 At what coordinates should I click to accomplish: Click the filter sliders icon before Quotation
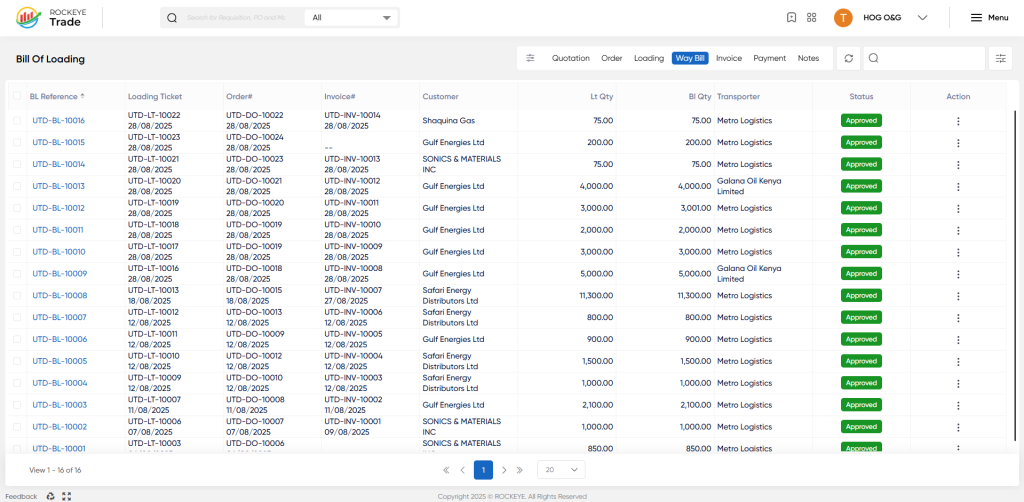pos(530,58)
